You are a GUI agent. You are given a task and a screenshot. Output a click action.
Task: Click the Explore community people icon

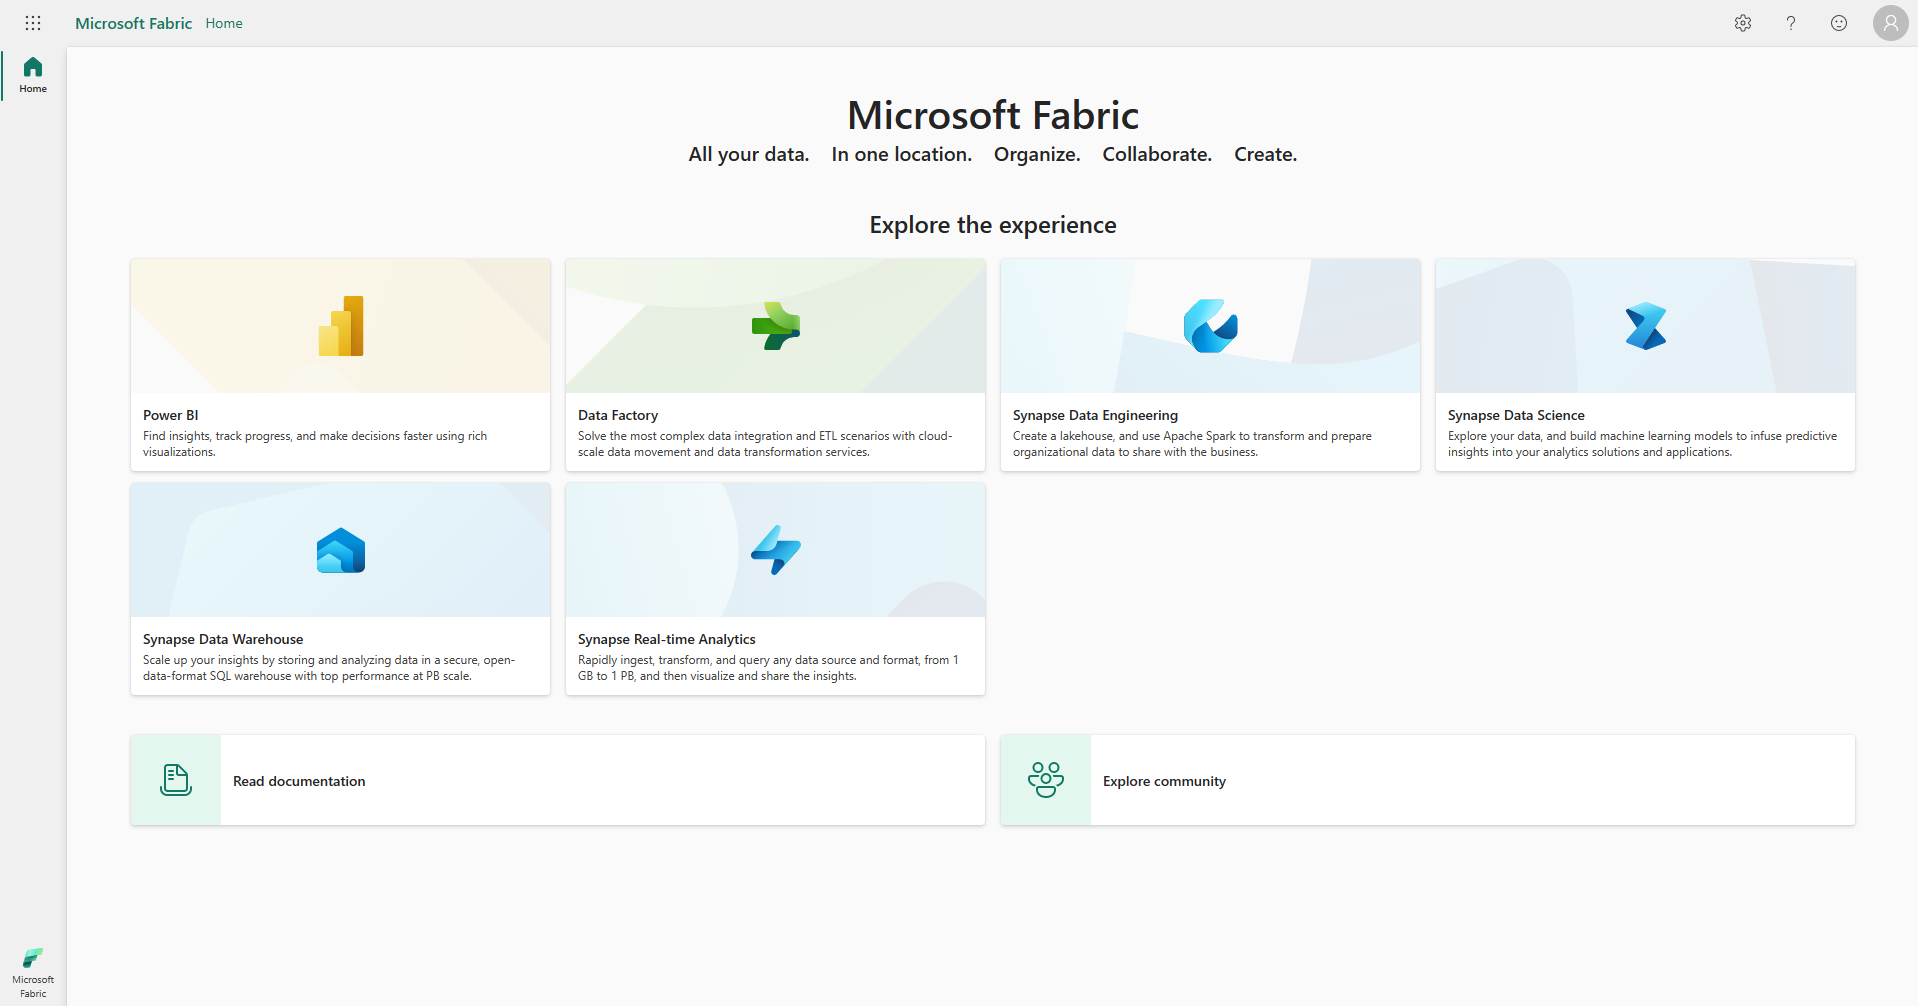[1046, 780]
